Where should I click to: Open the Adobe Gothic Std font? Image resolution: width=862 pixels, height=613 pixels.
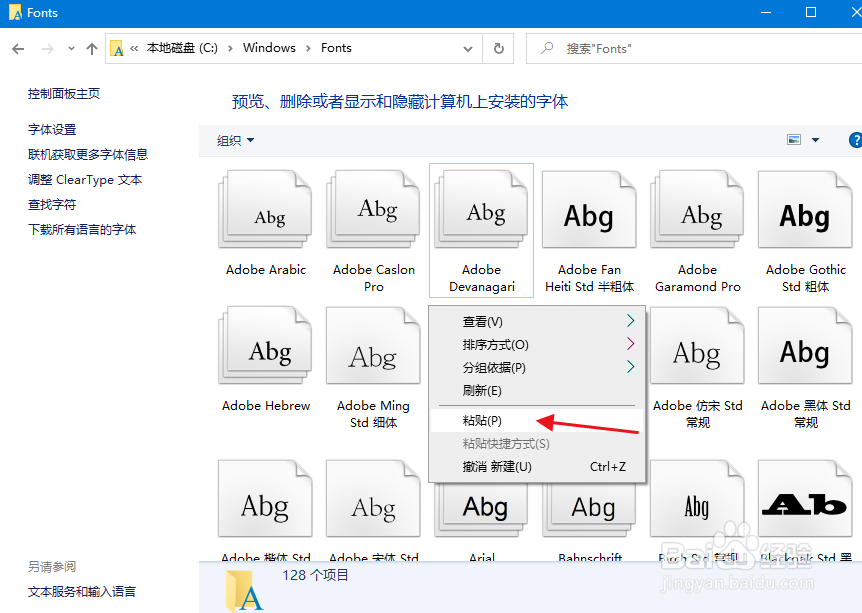[805, 210]
